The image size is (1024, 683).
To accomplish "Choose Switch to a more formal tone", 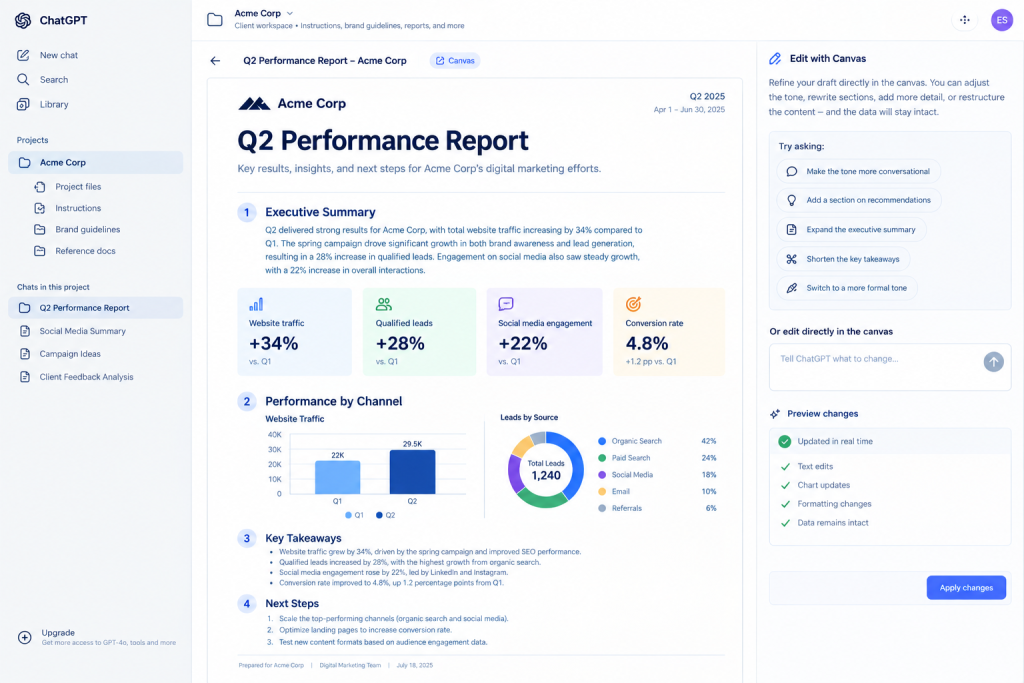I will 847,288.
